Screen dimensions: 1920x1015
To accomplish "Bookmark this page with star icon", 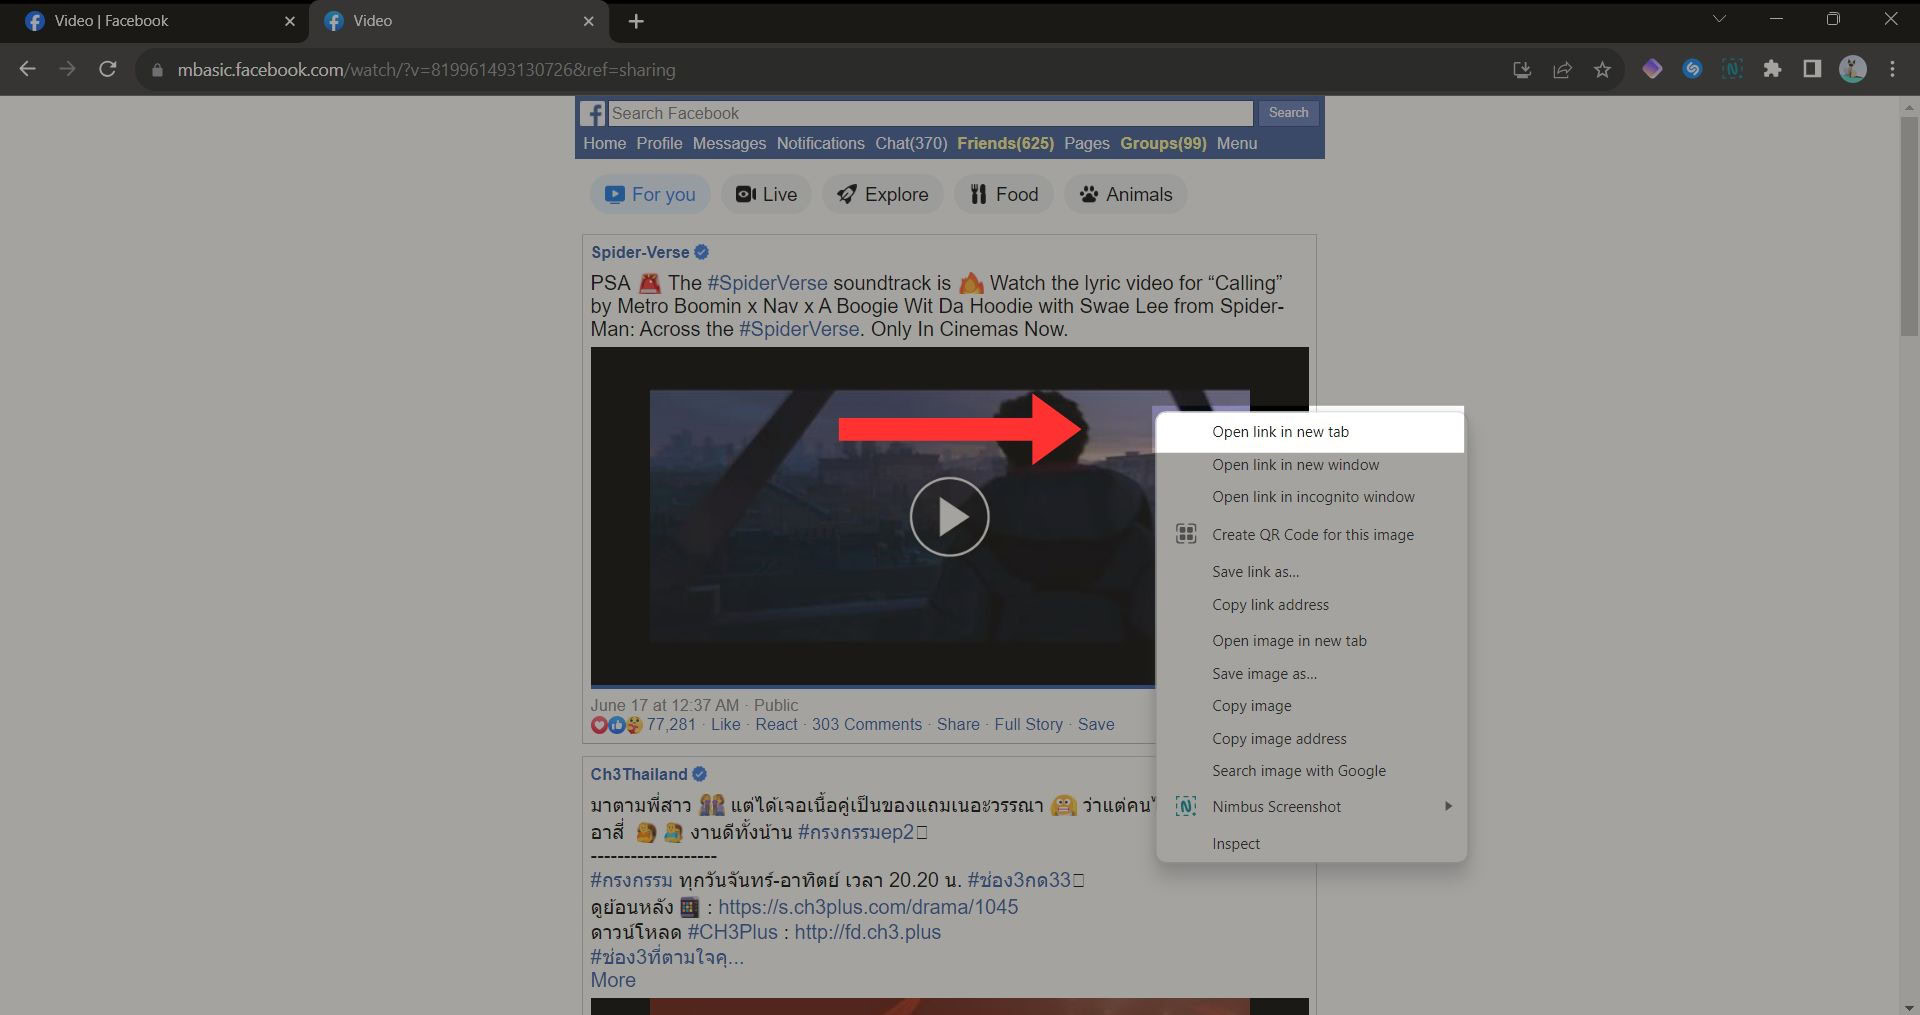I will click(x=1602, y=69).
